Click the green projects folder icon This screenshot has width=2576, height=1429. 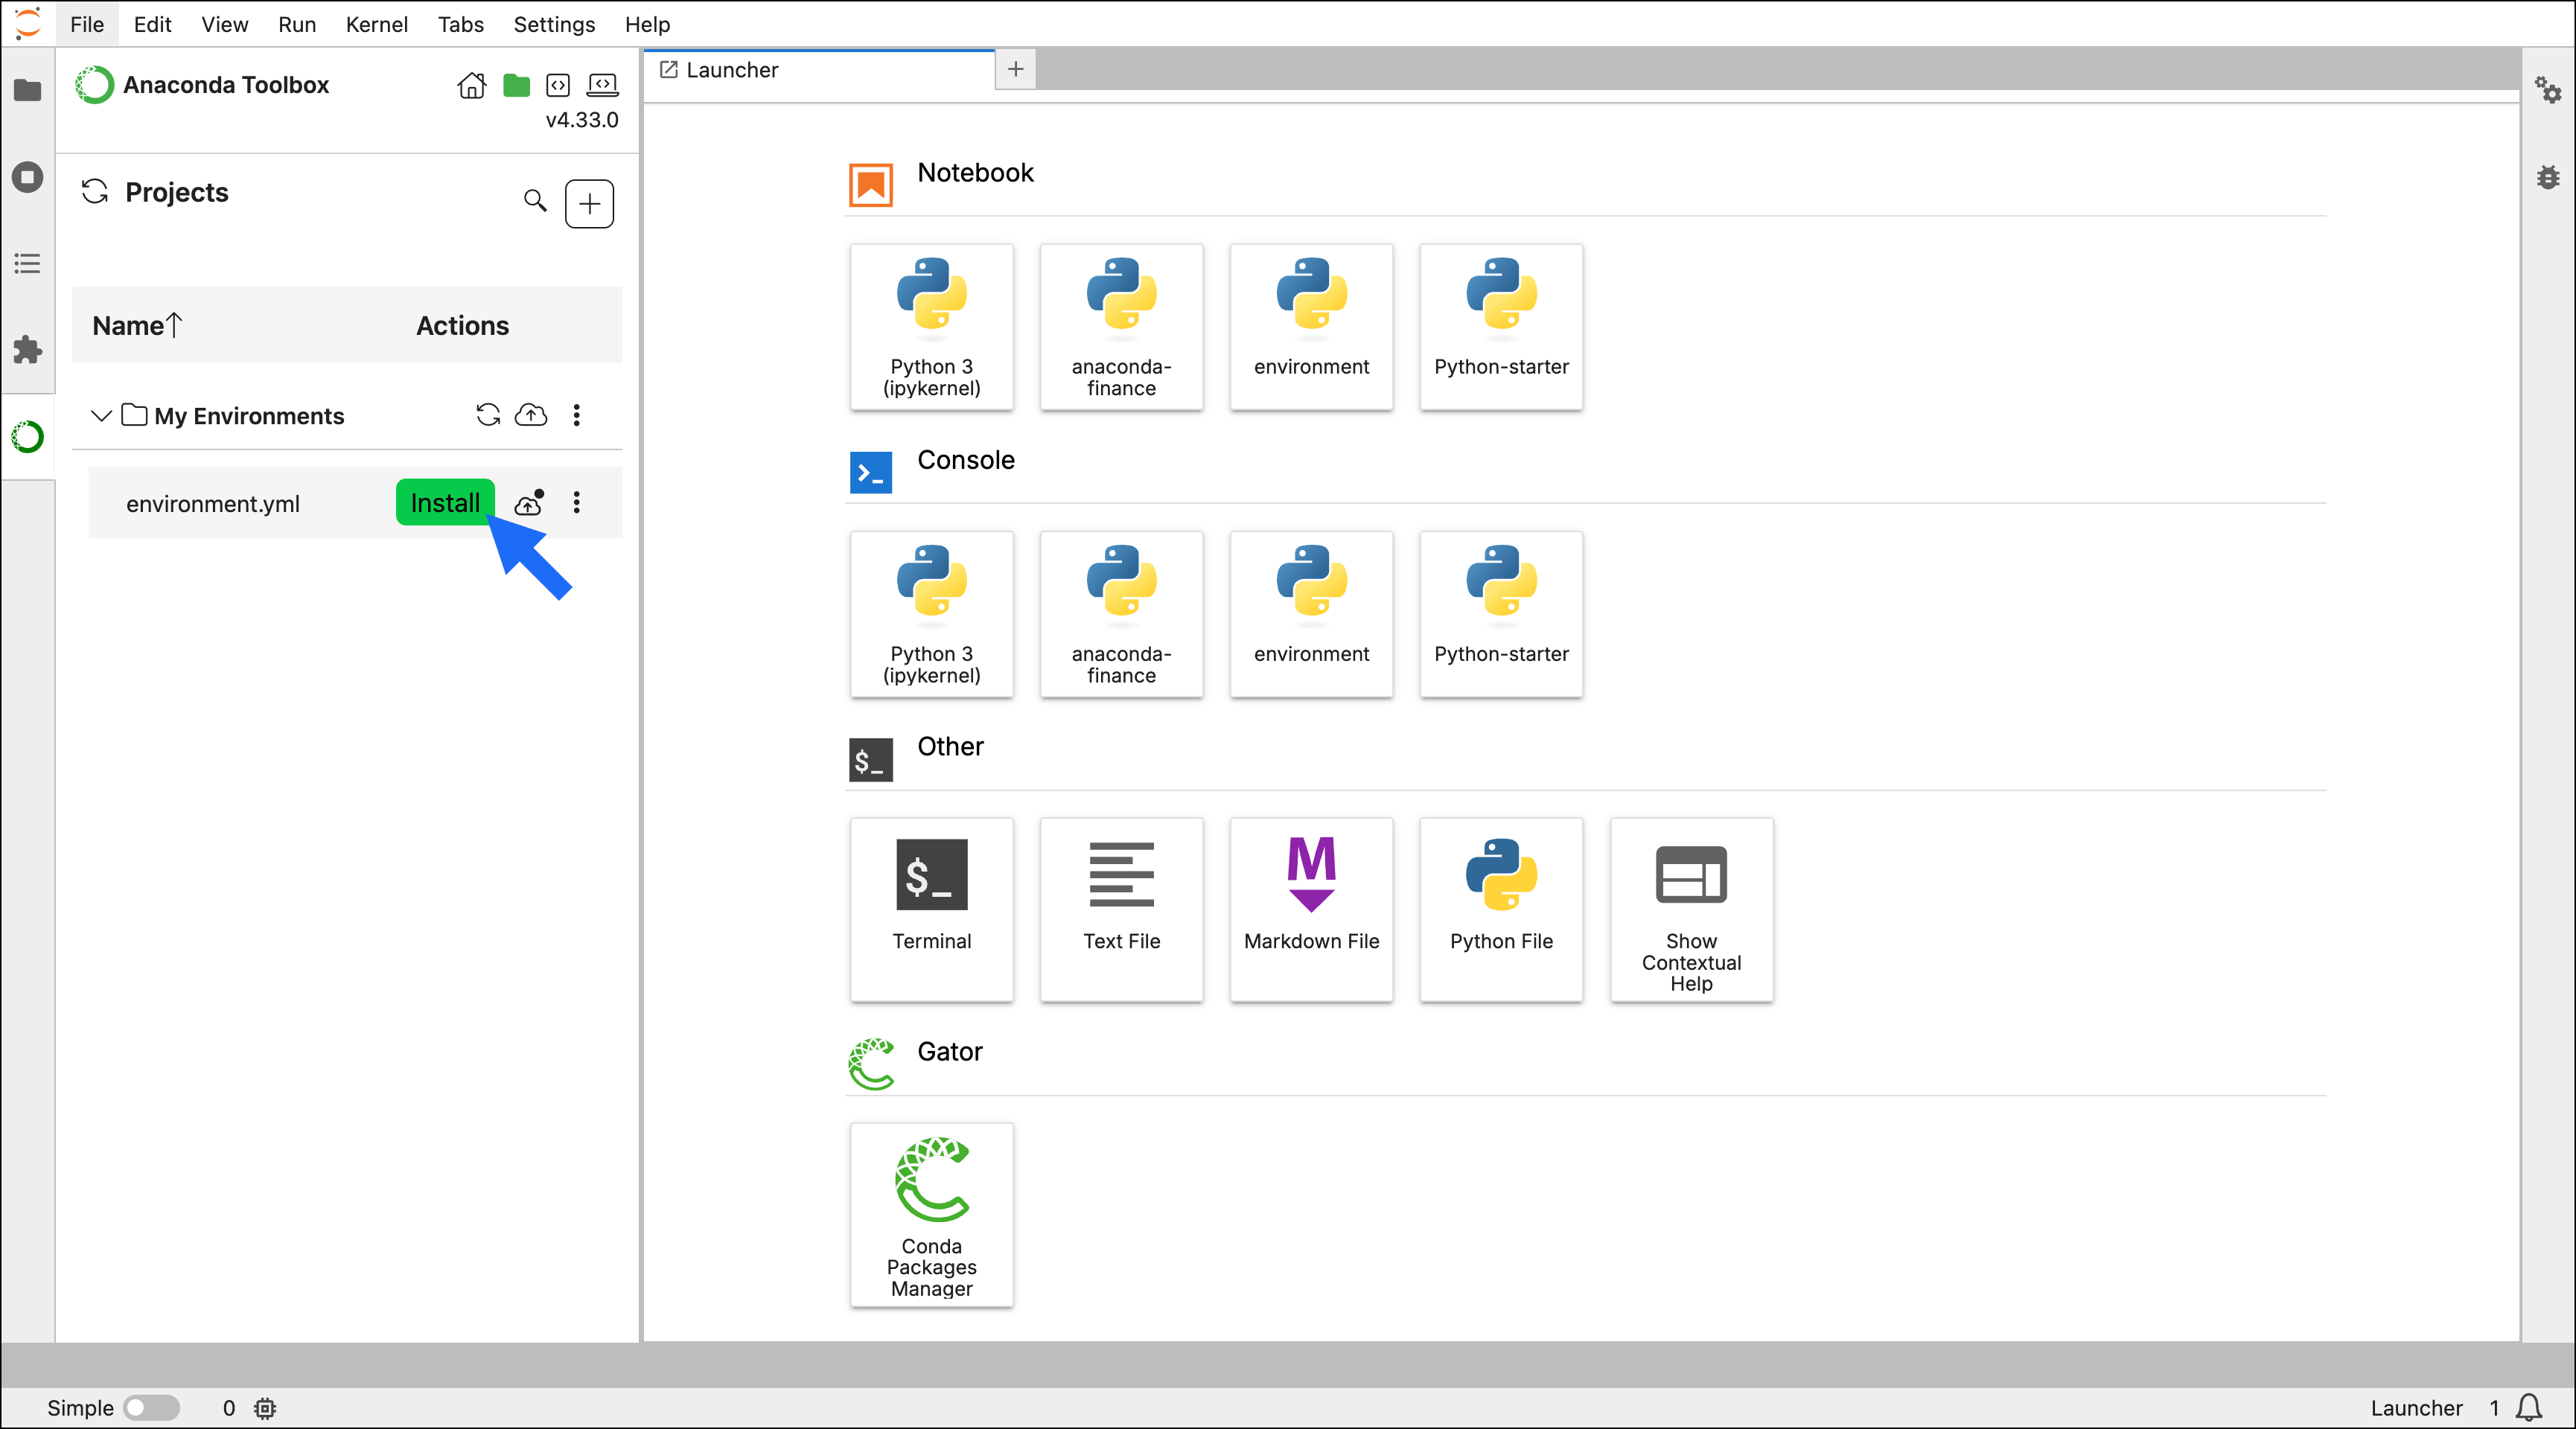click(x=516, y=86)
